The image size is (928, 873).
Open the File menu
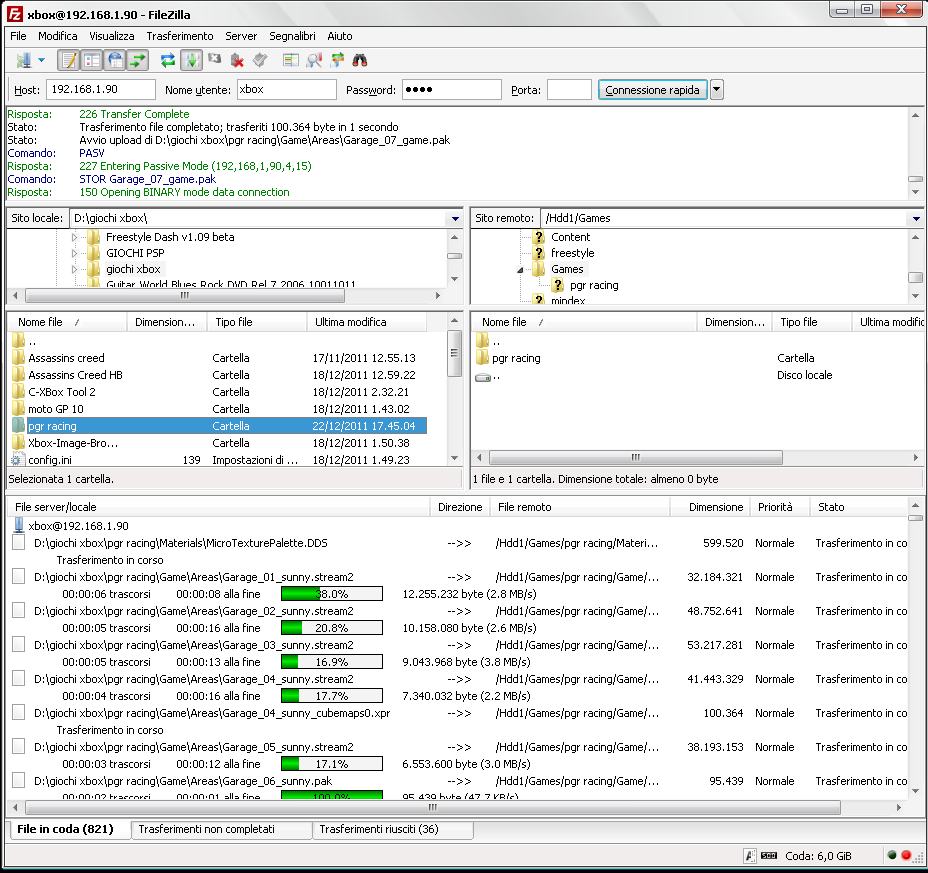coord(18,36)
